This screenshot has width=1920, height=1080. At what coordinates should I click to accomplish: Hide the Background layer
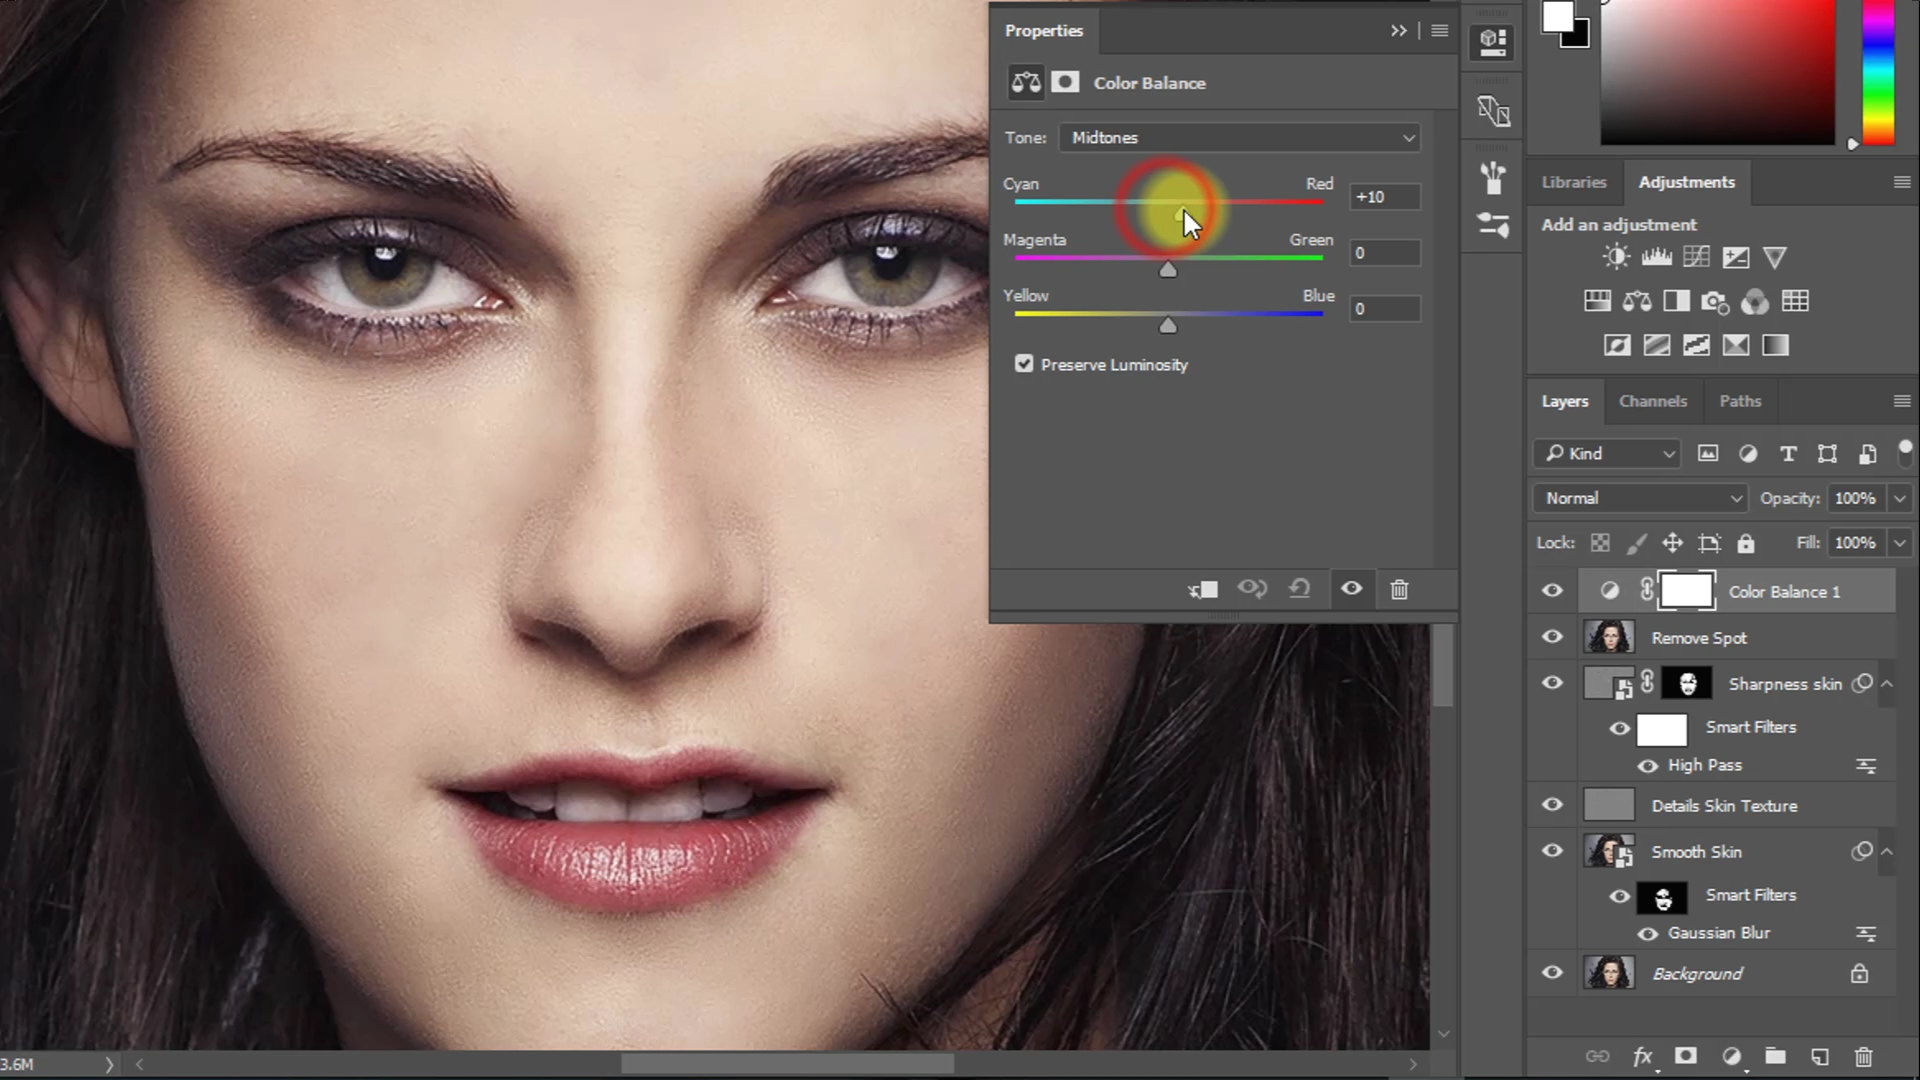pos(1552,972)
